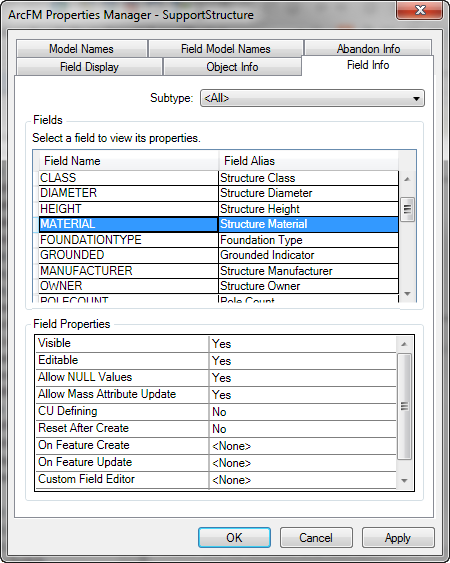Click the Custom Field Editor label
Screen dimensions: 450x563
pyautogui.click(x=86, y=479)
